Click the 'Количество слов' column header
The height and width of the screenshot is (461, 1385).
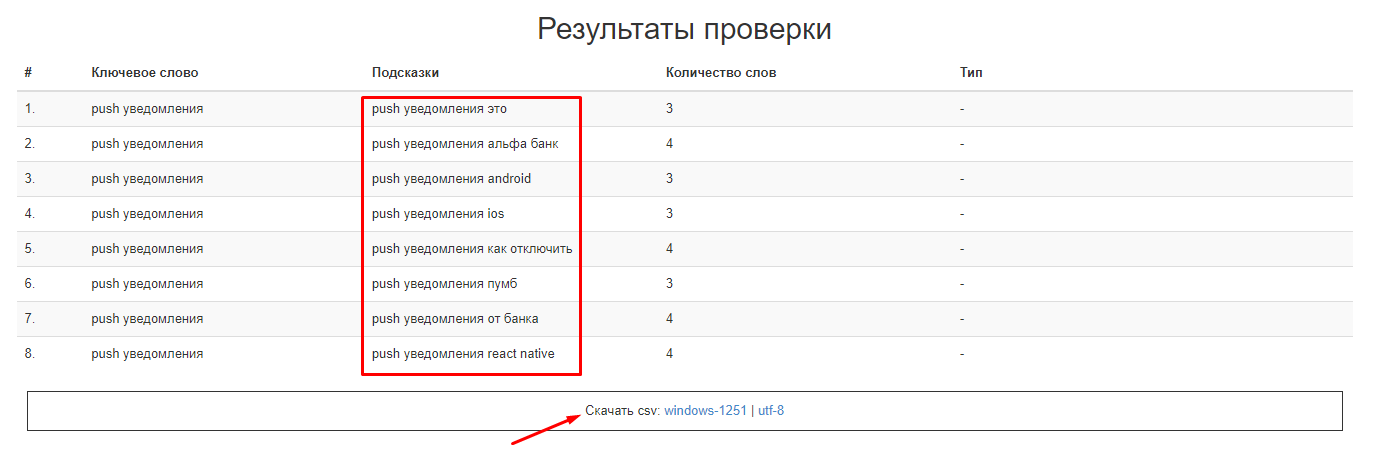click(x=720, y=73)
